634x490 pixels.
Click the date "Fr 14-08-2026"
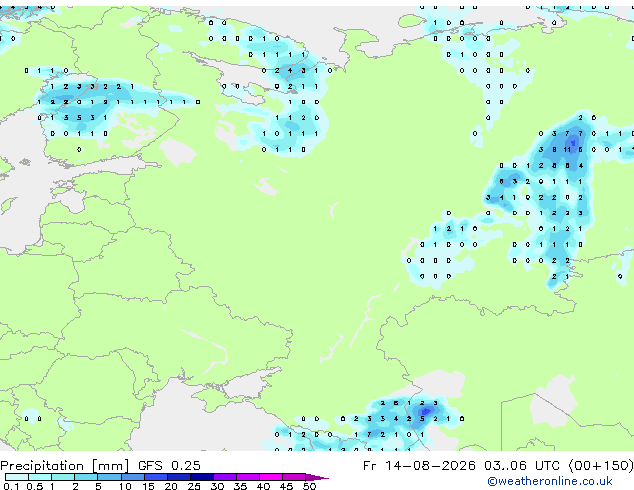click(x=419, y=465)
